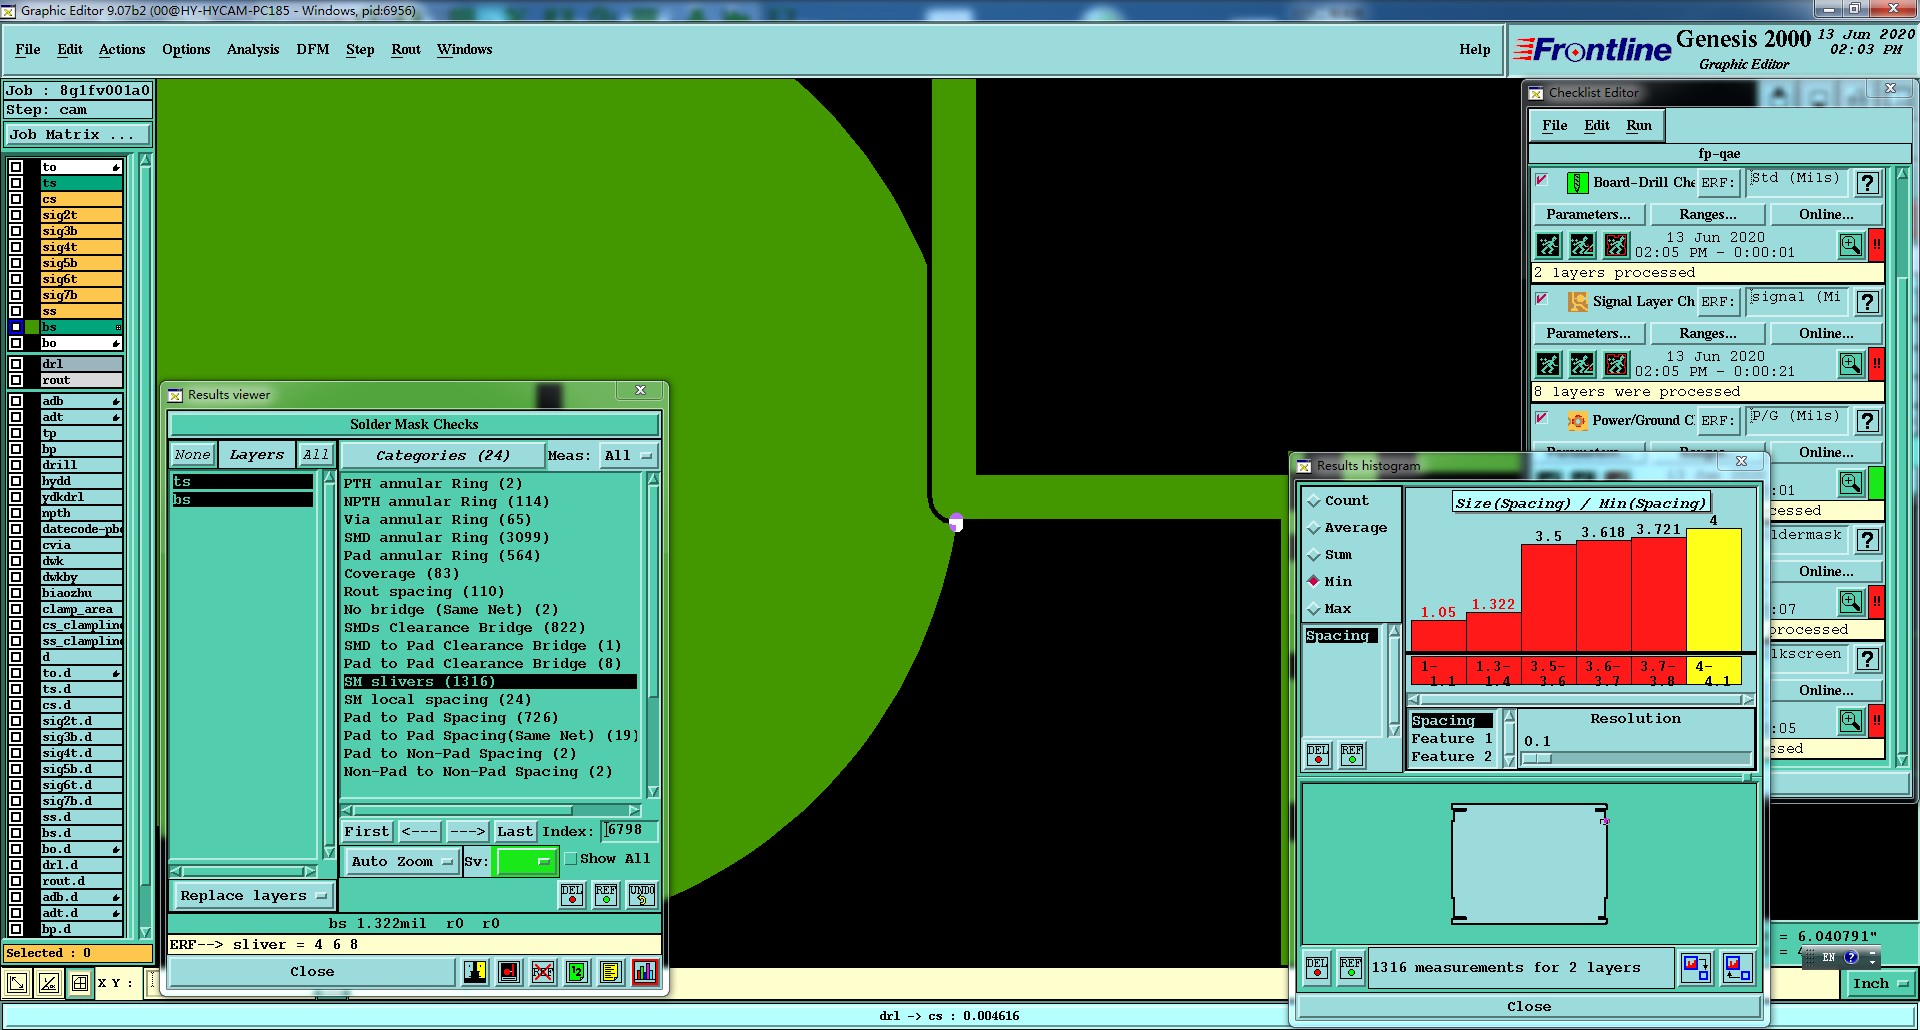1920x1030 pixels.
Task: Open the Meas All dropdown
Action: point(629,456)
